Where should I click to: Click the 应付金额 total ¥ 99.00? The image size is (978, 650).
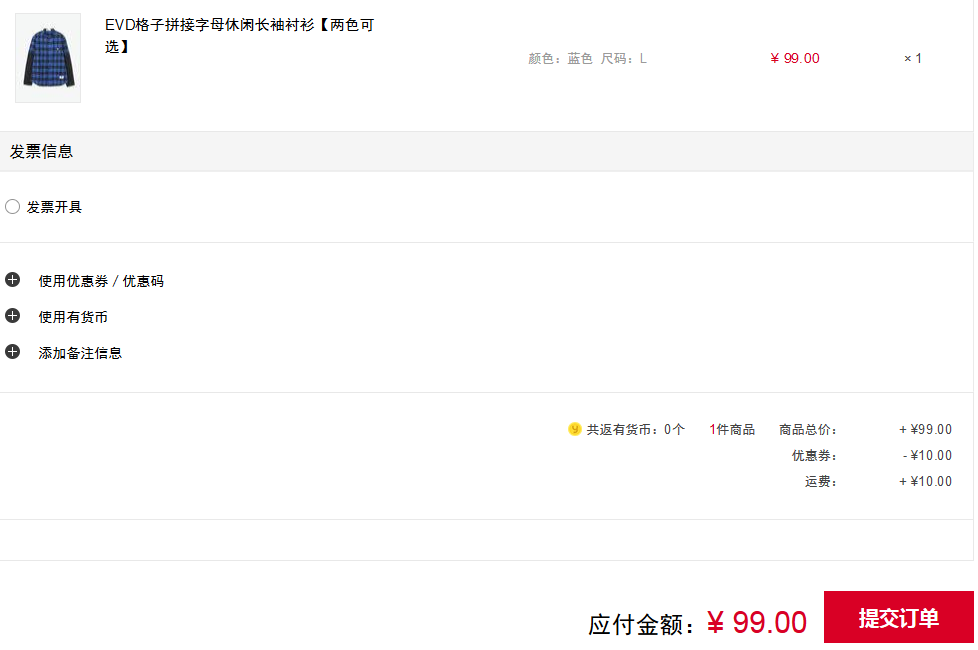[x=757, y=623]
